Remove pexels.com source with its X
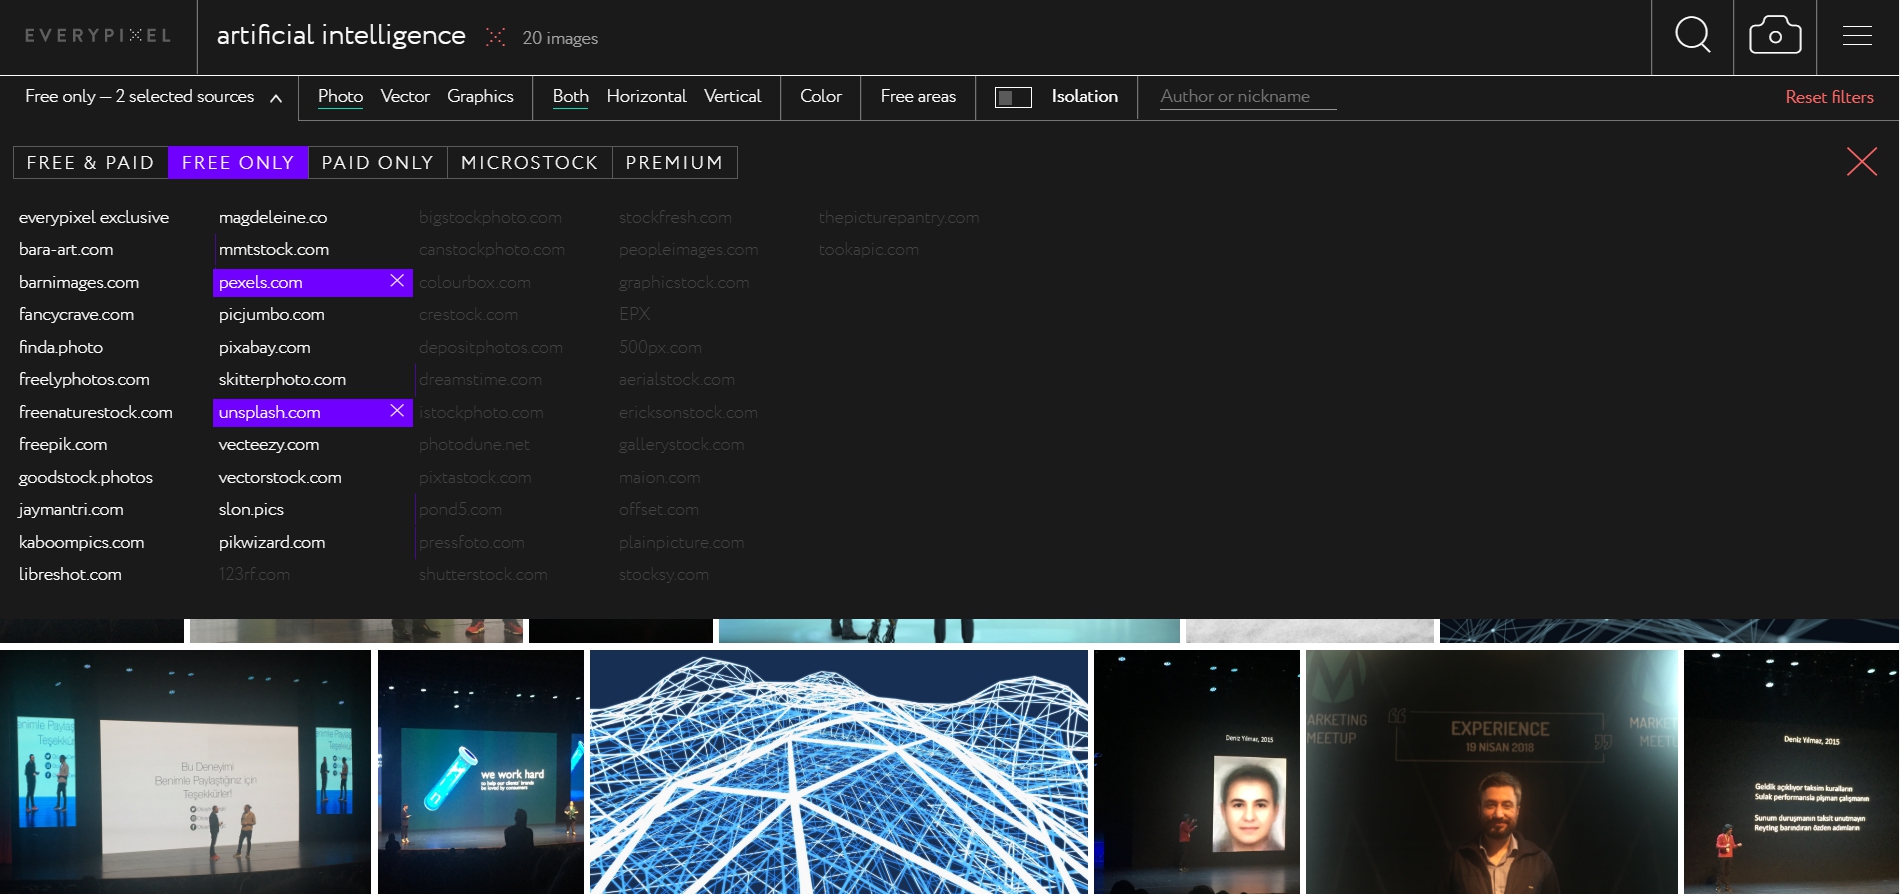1900x894 pixels. click(x=397, y=281)
